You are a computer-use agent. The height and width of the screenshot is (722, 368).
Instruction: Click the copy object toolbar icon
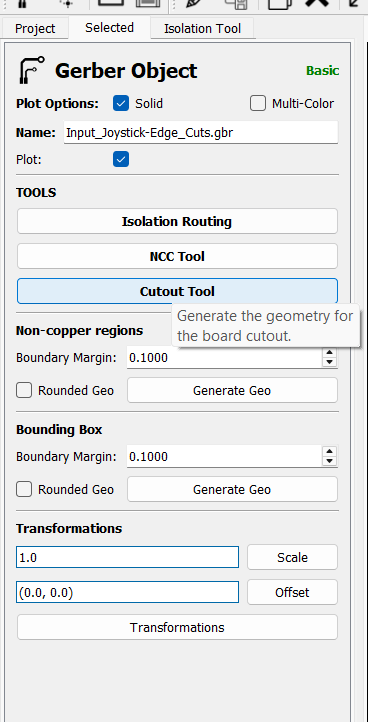pyautogui.click(x=279, y=4)
